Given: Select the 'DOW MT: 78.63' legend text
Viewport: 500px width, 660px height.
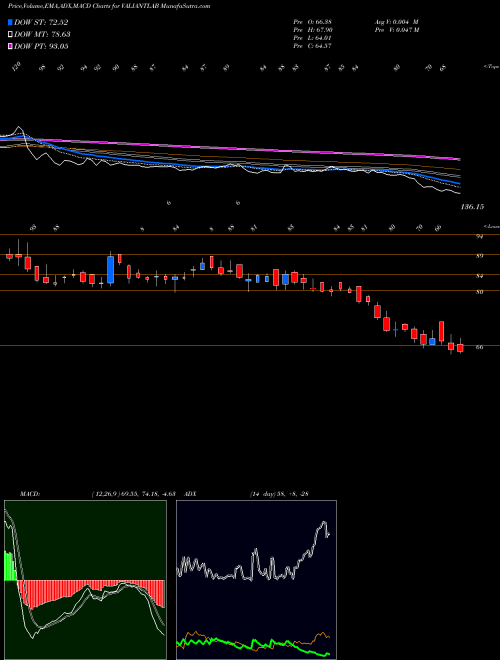Looking at the screenshot, I should pyautogui.click(x=42, y=34).
